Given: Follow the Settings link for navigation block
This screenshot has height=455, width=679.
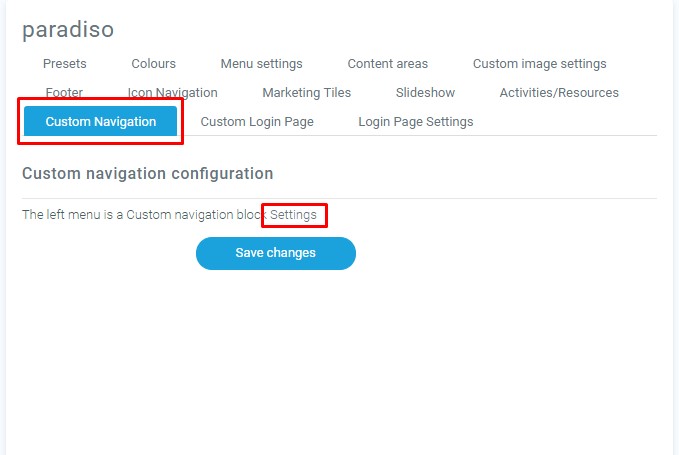Looking at the screenshot, I should pos(294,215).
